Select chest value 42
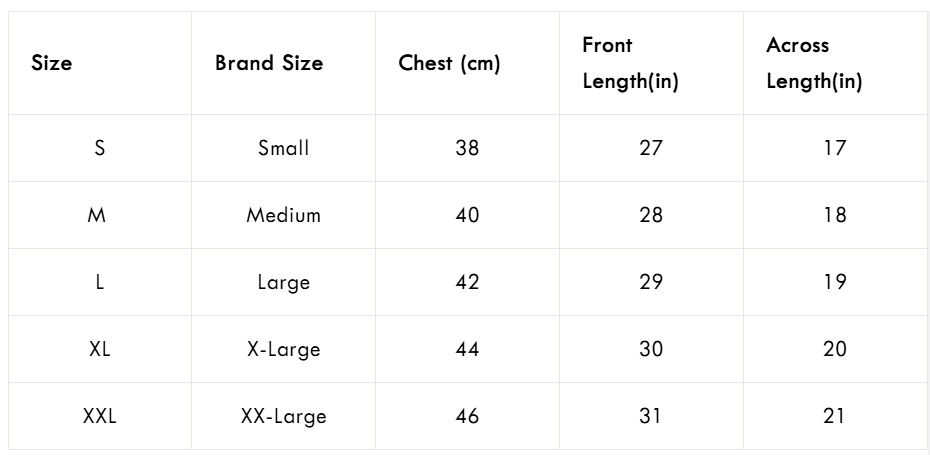This screenshot has height=455, width=930. pyautogui.click(x=467, y=282)
